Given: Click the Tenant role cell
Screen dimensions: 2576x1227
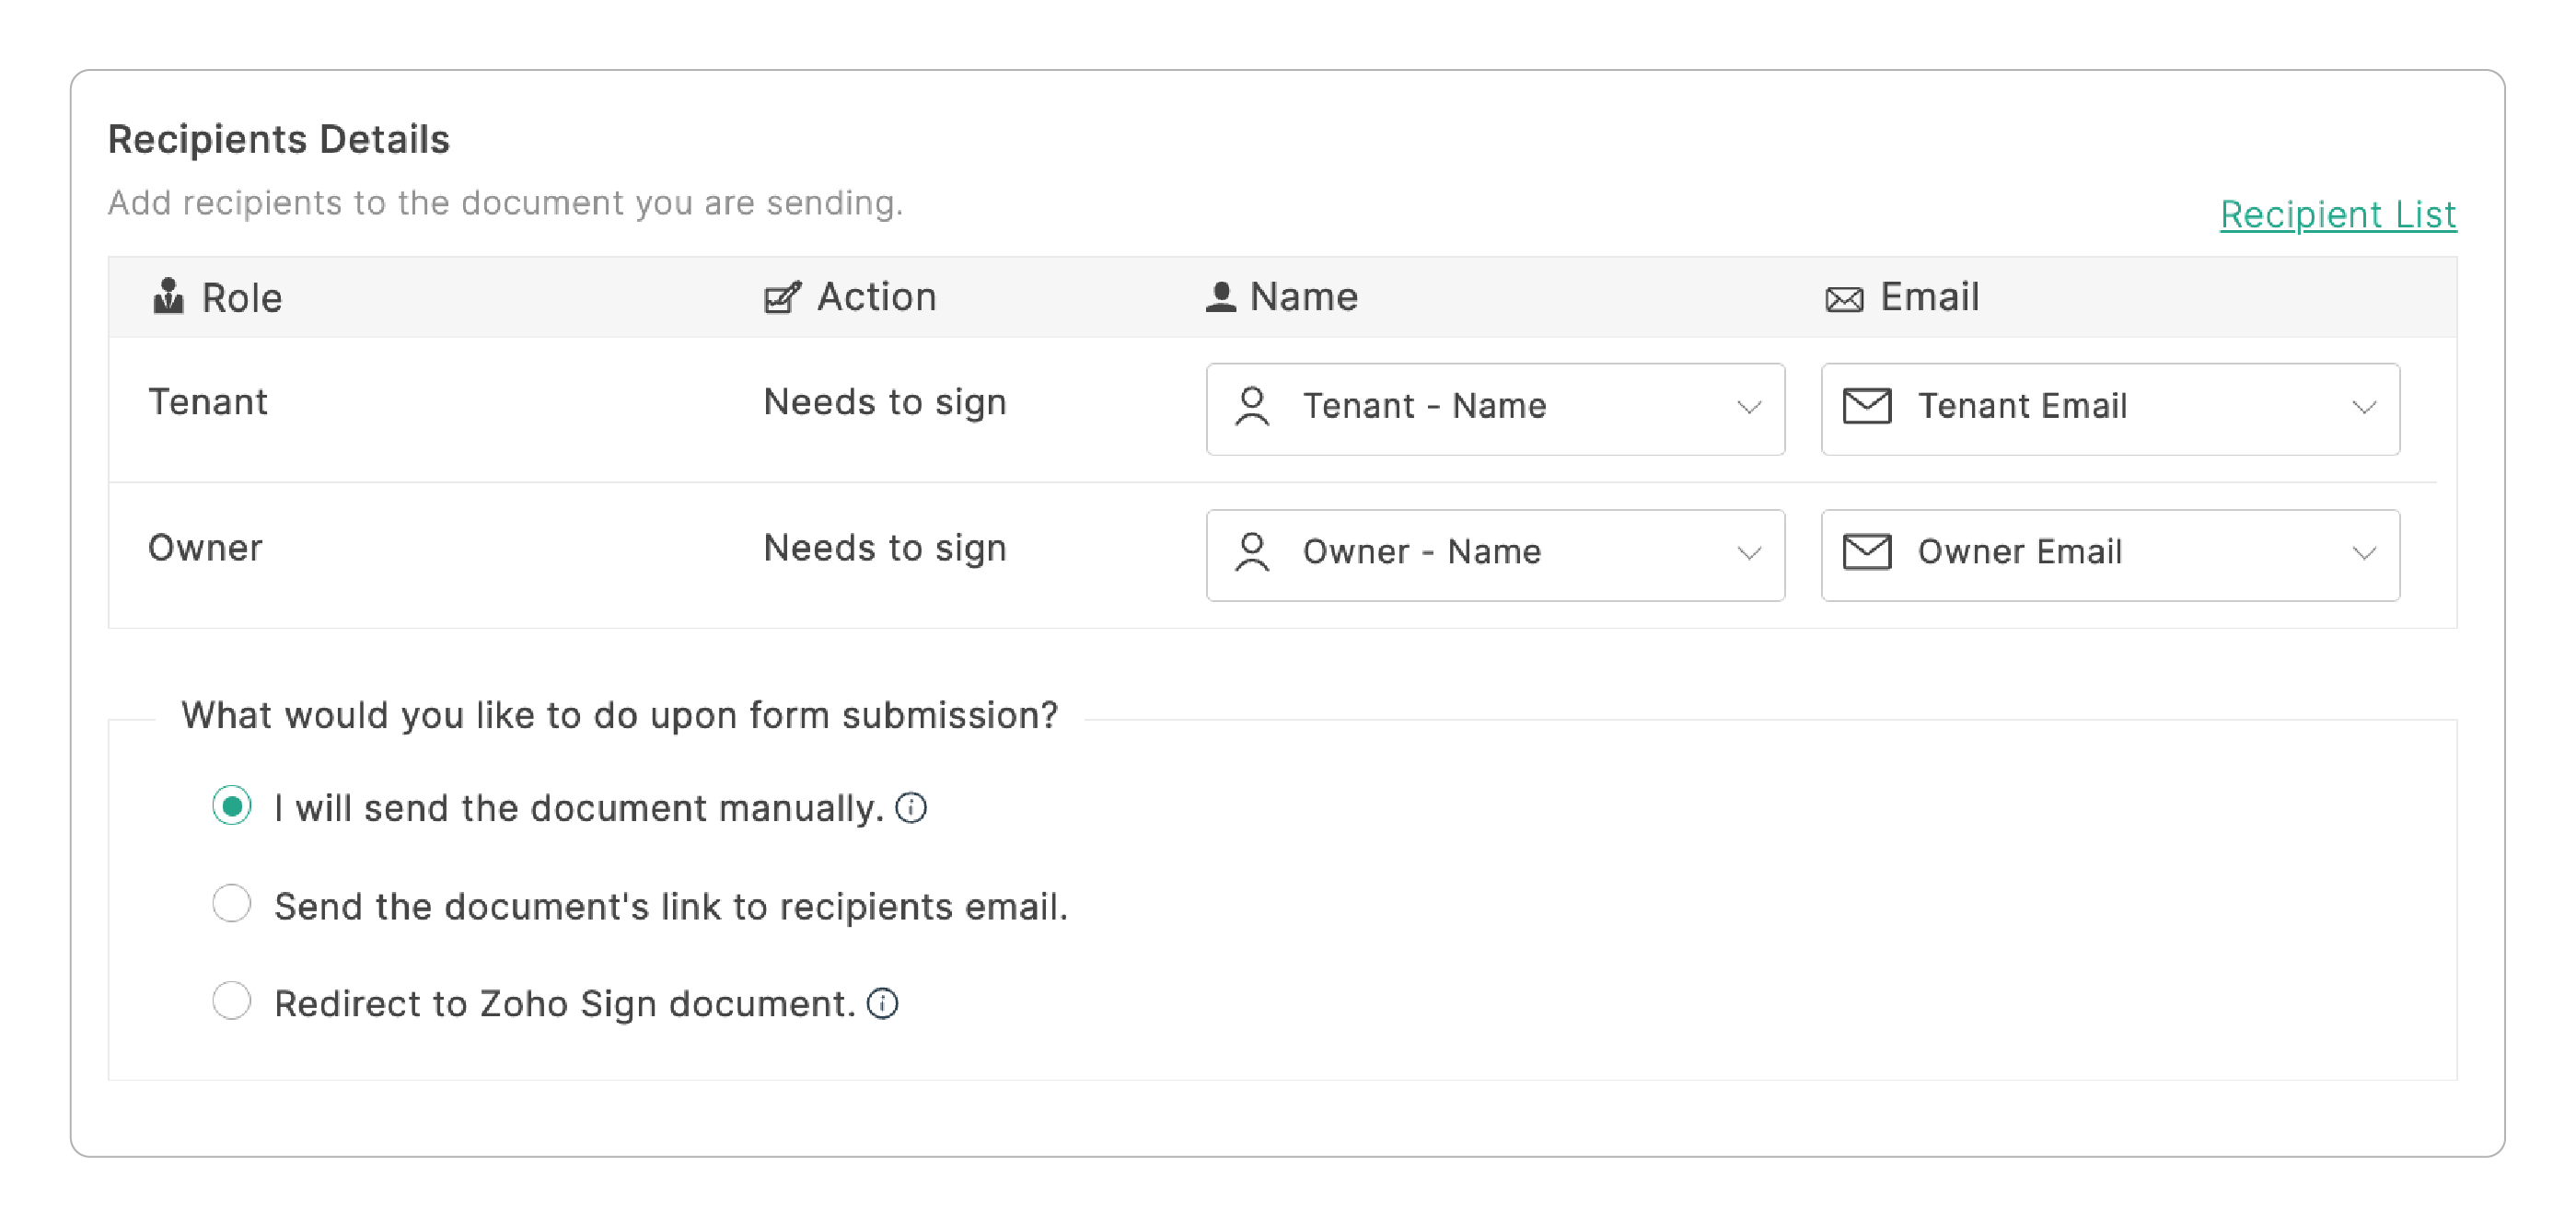Looking at the screenshot, I should coord(208,402).
